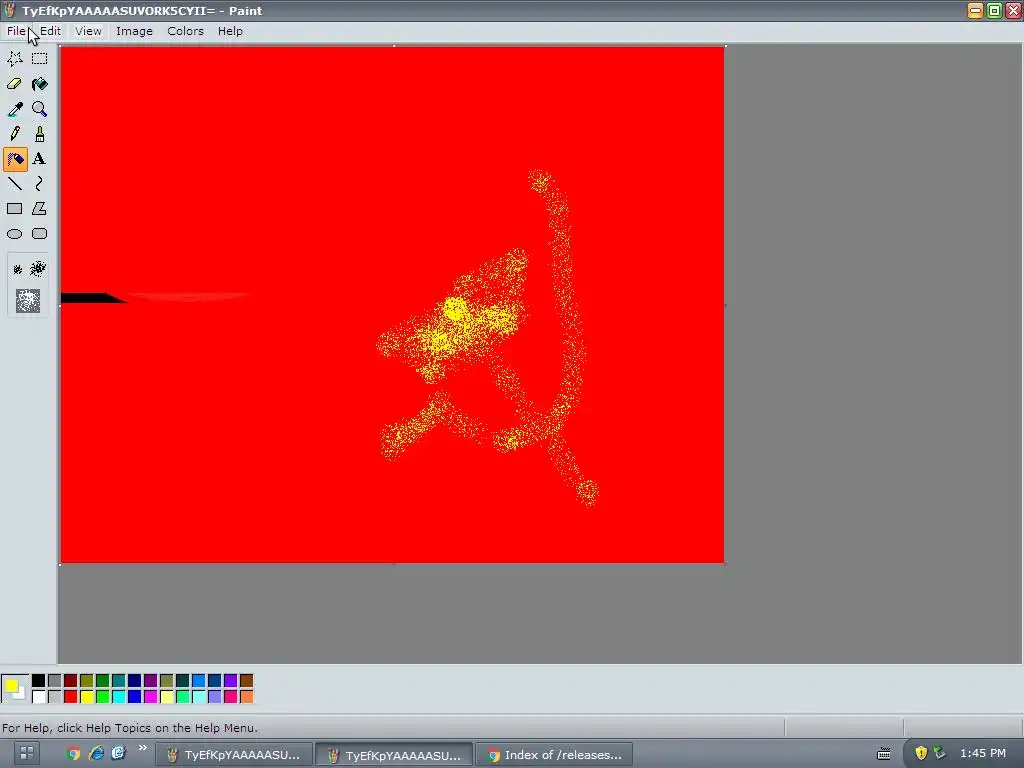Click the keyboard icon in the system tray
The height and width of the screenshot is (768, 1024).
pos(884,754)
